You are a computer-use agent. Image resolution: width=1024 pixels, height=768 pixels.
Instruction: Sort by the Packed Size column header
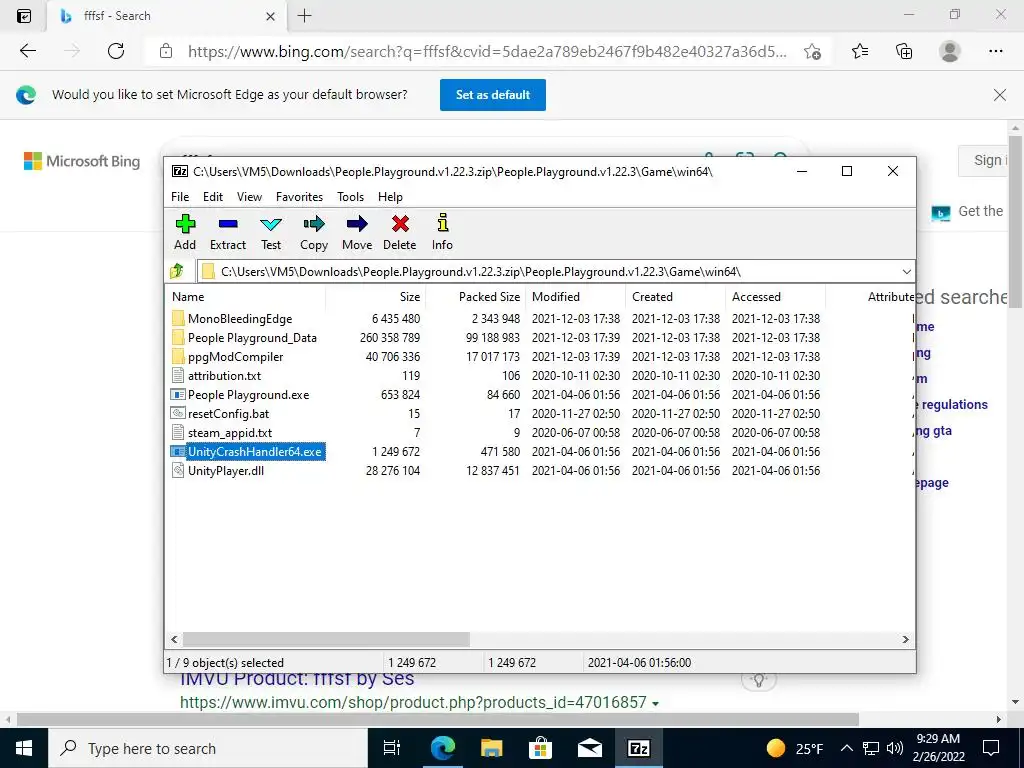475,296
